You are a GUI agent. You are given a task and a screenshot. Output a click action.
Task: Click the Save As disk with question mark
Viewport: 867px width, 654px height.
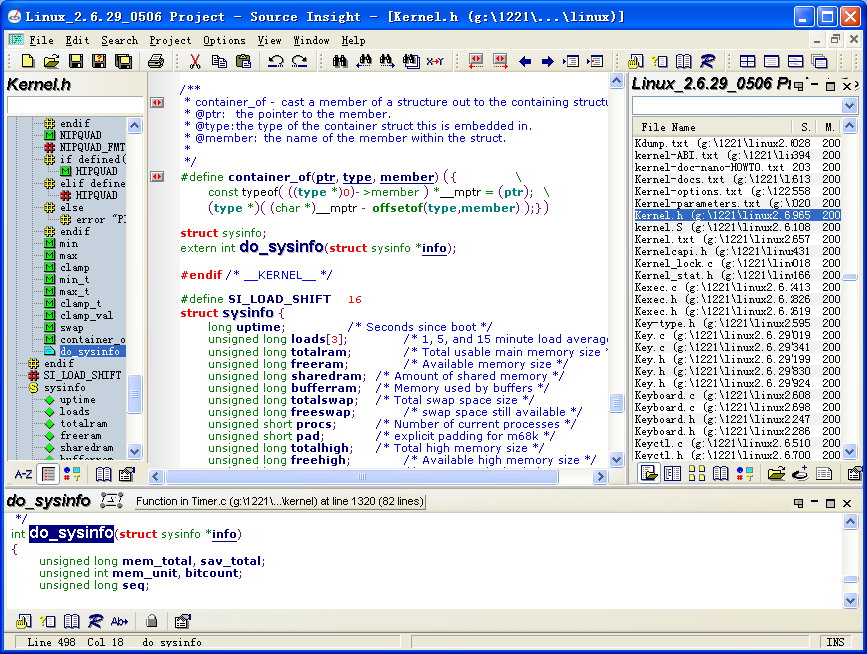coord(99,61)
